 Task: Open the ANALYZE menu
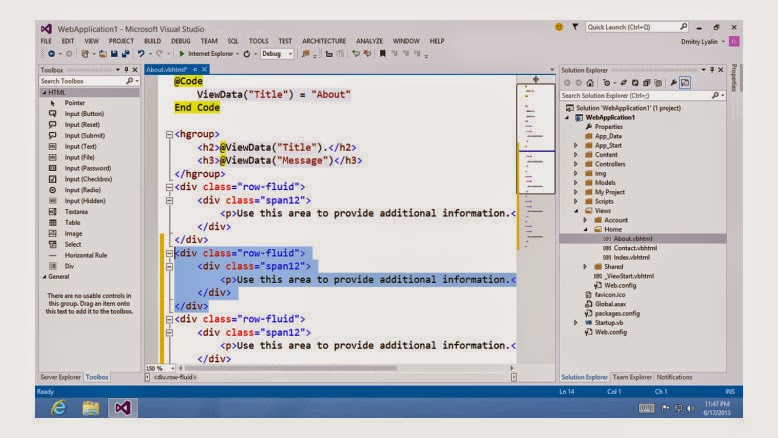[x=369, y=41]
